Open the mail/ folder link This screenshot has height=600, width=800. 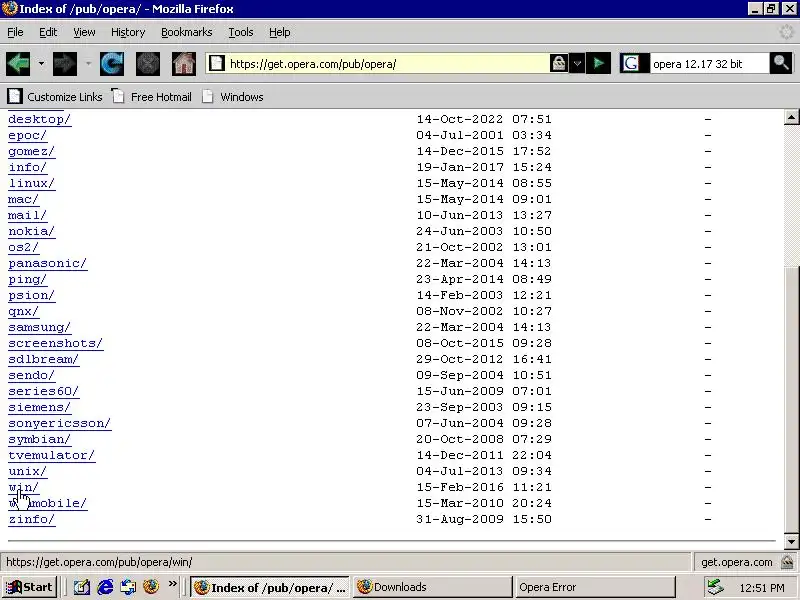(x=28, y=215)
